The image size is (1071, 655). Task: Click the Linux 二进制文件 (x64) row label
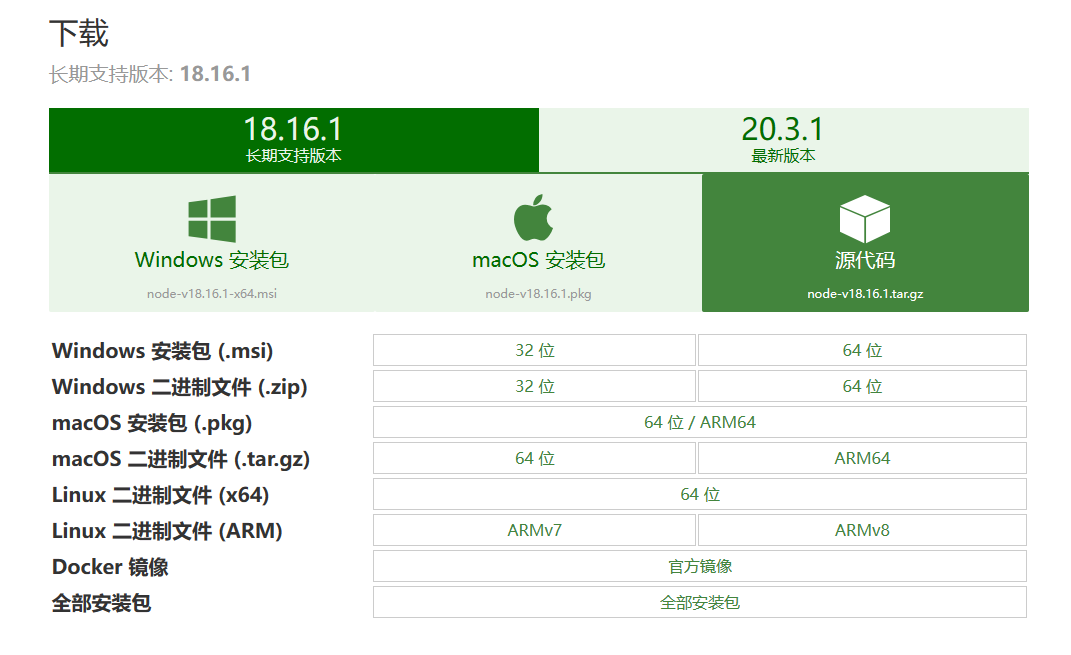click(161, 495)
